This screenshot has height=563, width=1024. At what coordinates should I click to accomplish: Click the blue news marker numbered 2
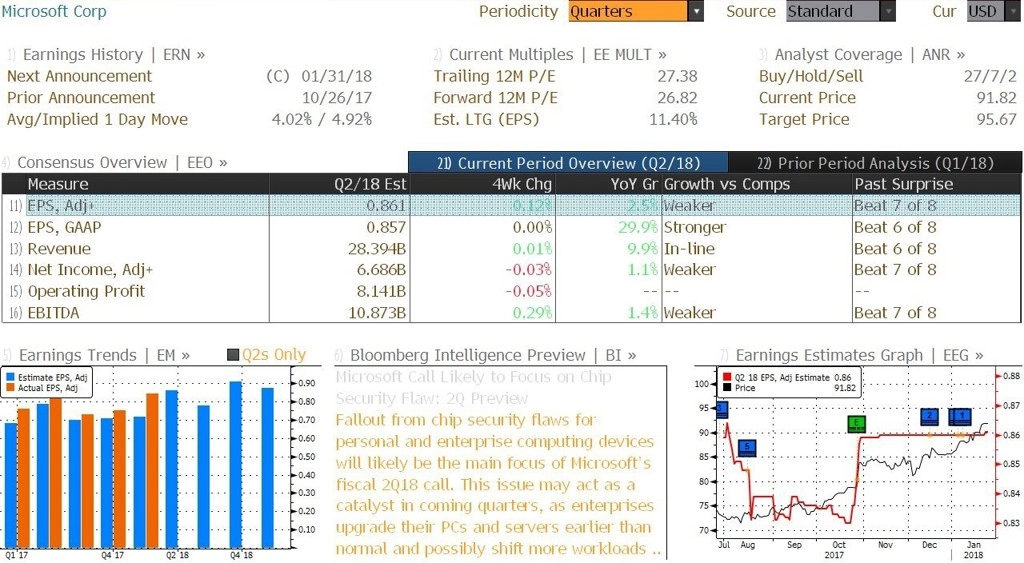[x=929, y=416]
